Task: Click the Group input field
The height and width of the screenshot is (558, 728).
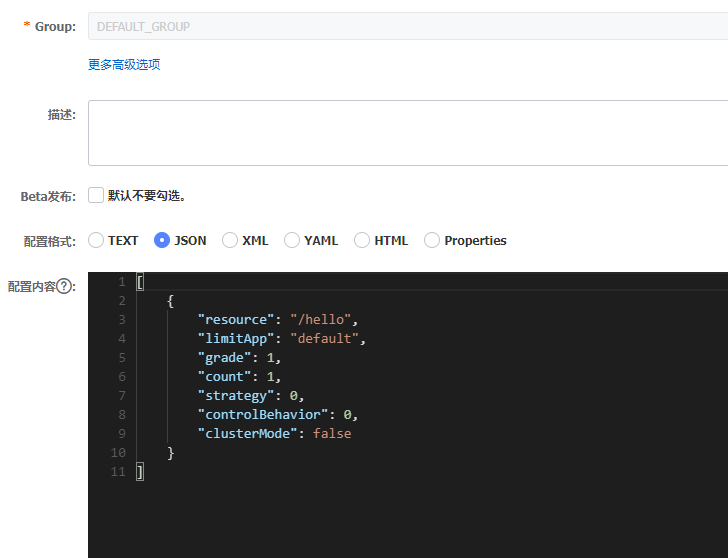Action: pos(408,26)
